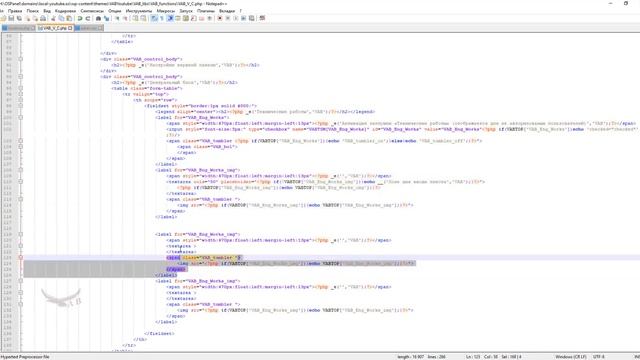640x360 pixels.
Task: Close the VAB_V_C.php tab
Action: click(x=70, y=28)
